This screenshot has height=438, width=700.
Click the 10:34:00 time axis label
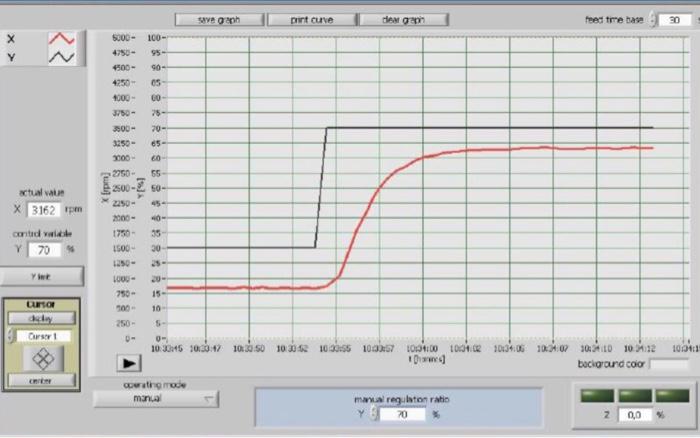coord(422,348)
